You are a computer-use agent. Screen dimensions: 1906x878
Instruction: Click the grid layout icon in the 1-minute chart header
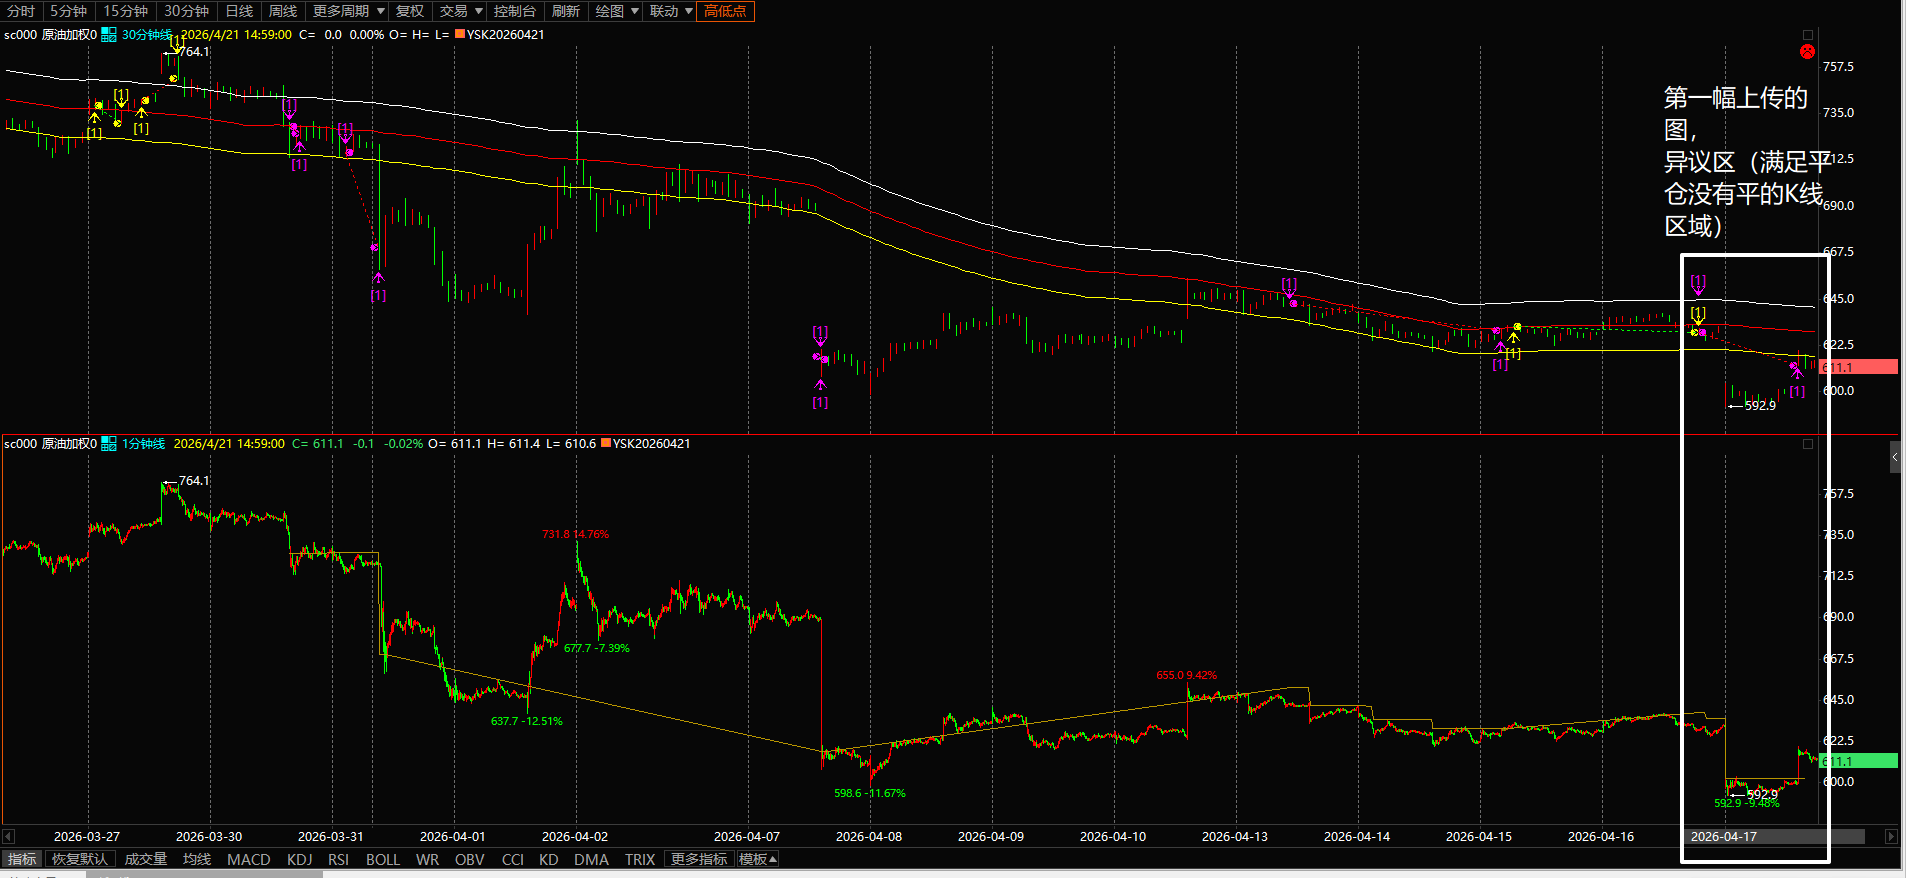[x=109, y=444]
